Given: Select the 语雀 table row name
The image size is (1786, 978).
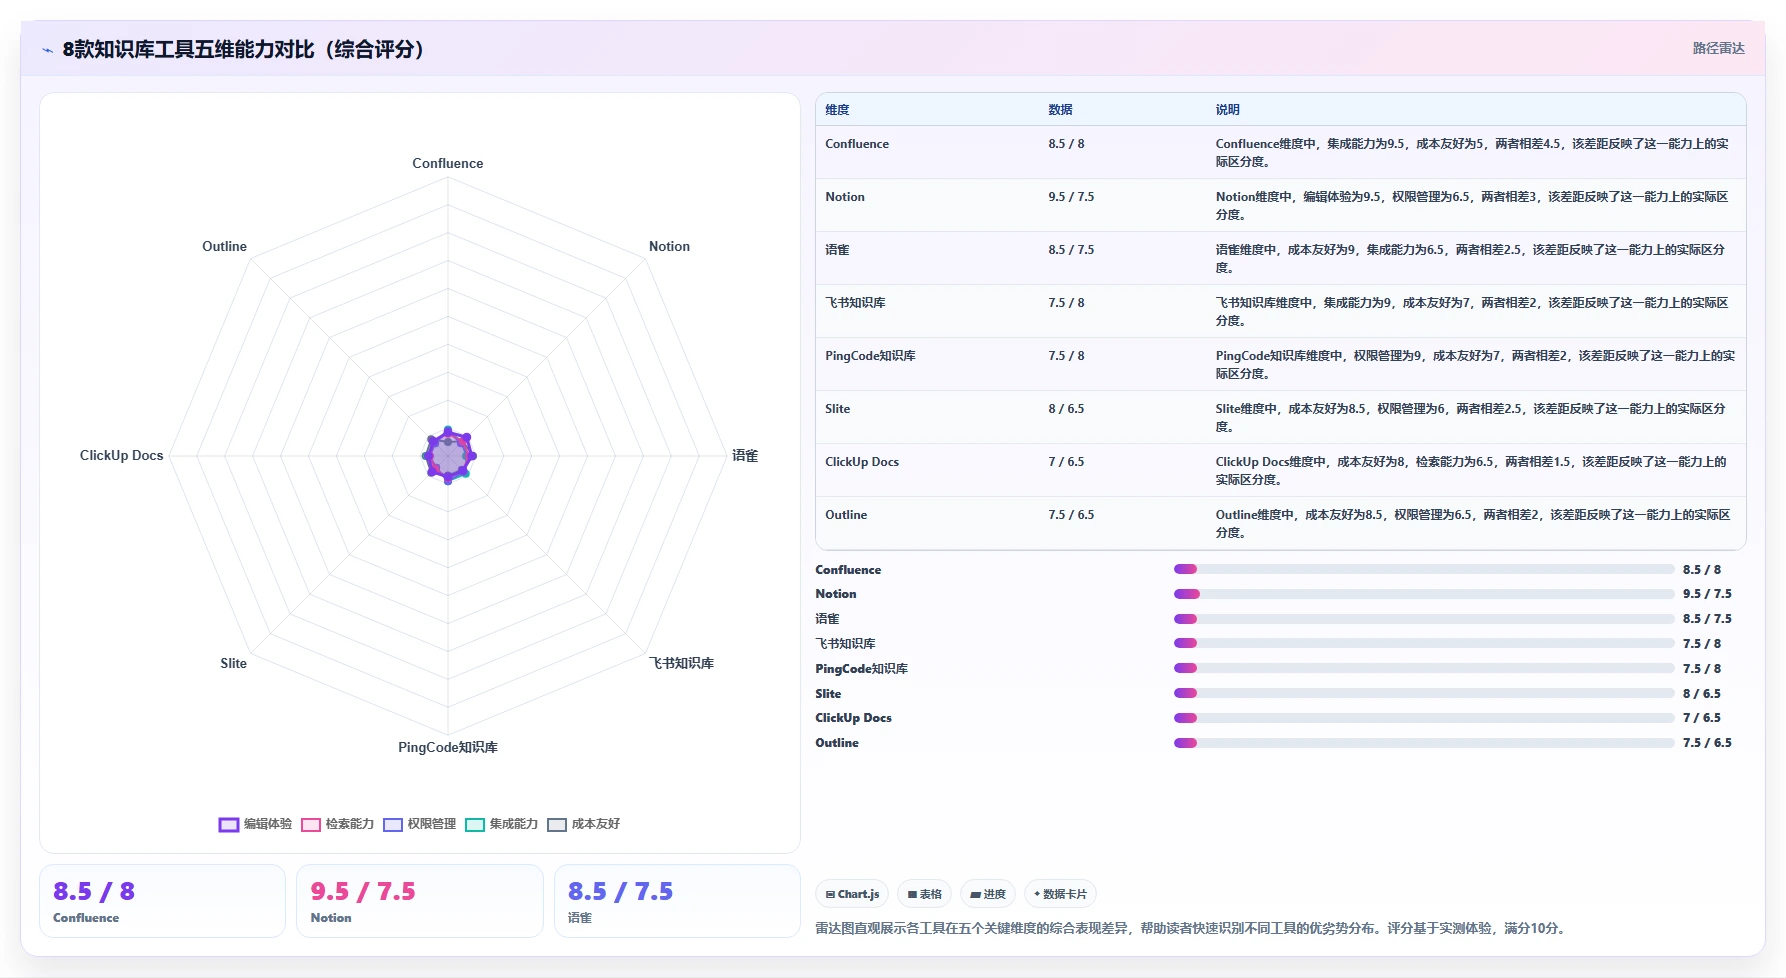Looking at the screenshot, I should (x=837, y=250).
